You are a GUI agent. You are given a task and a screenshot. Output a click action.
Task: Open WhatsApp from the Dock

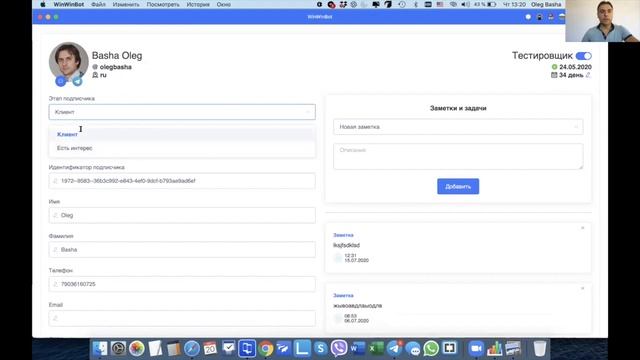(431, 348)
